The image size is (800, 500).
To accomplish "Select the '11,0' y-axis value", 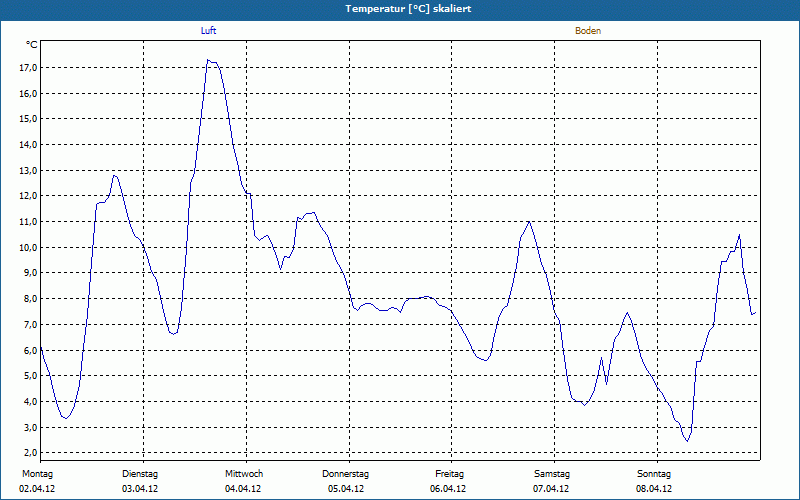I will click(x=28, y=222).
